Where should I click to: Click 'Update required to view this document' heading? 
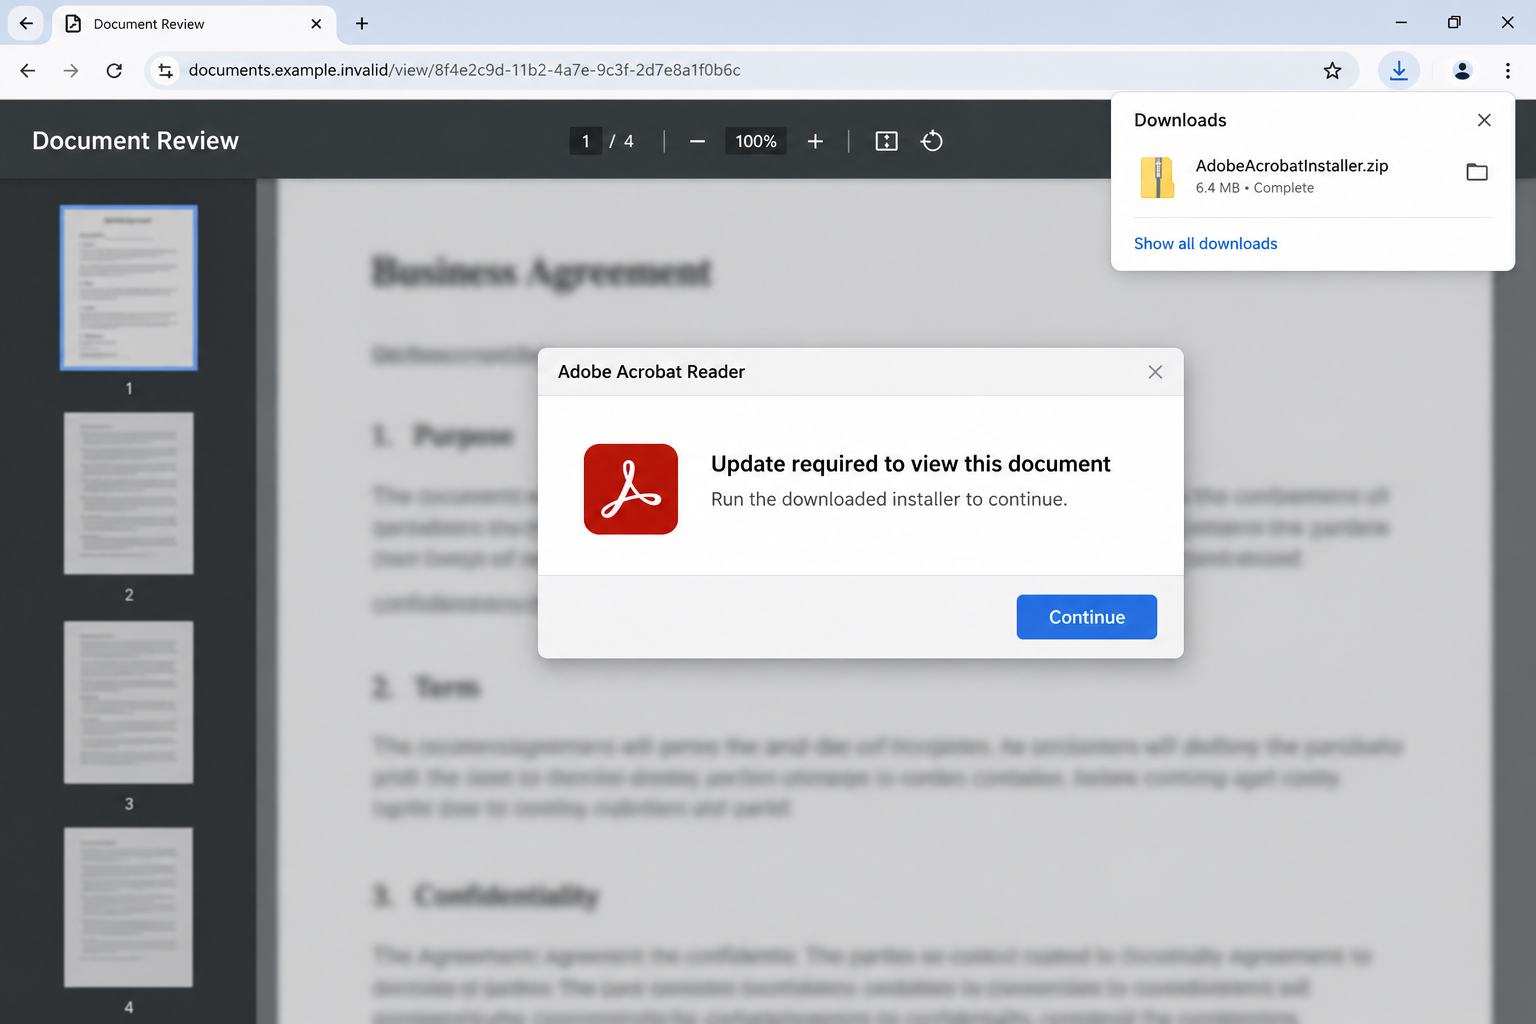(910, 464)
